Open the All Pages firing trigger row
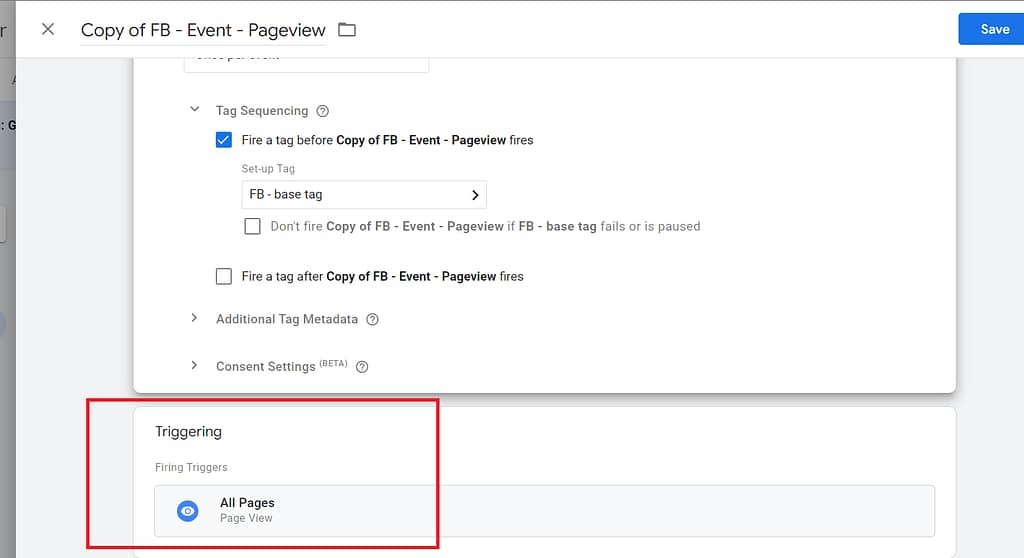 (545, 511)
